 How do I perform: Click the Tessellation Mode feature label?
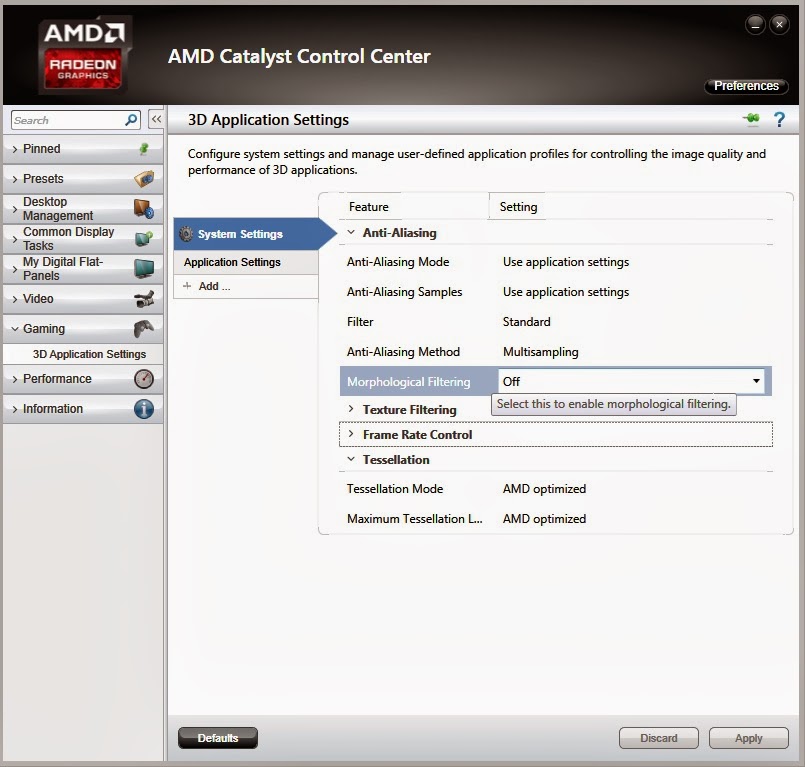[x=395, y=489]
